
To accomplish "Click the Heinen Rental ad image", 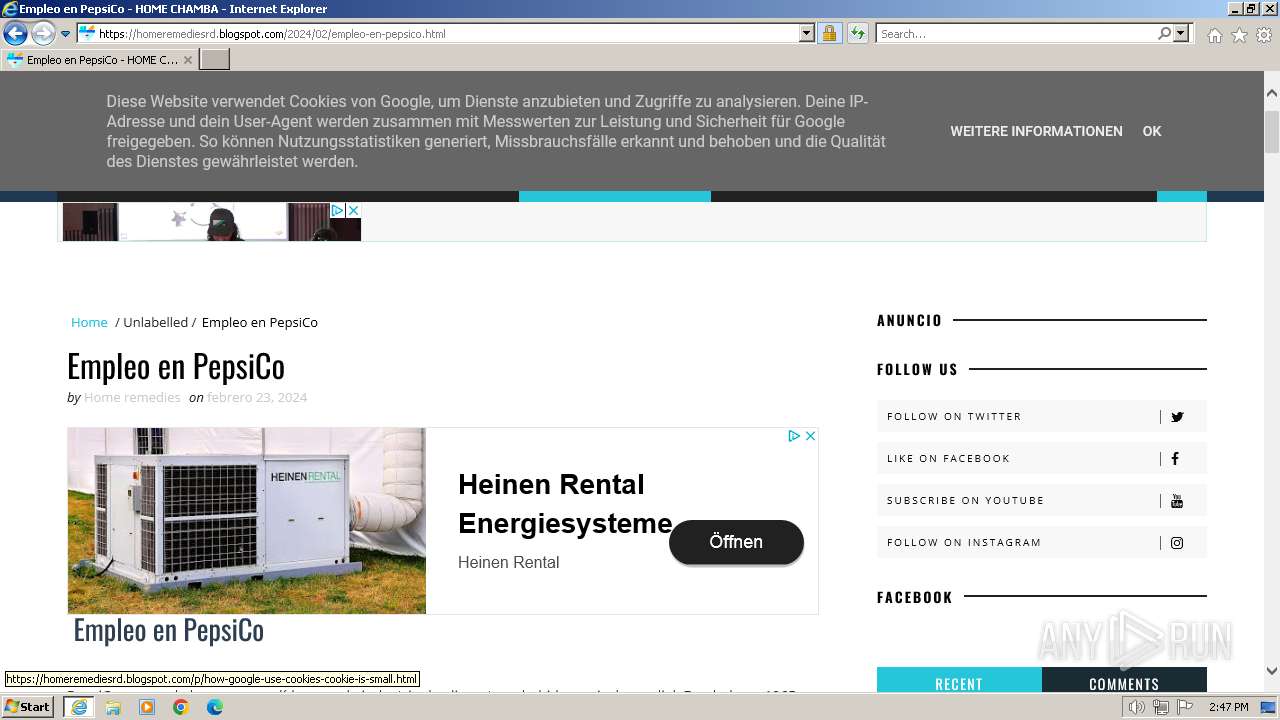I will pyautogui.click(x=247, y=521).
